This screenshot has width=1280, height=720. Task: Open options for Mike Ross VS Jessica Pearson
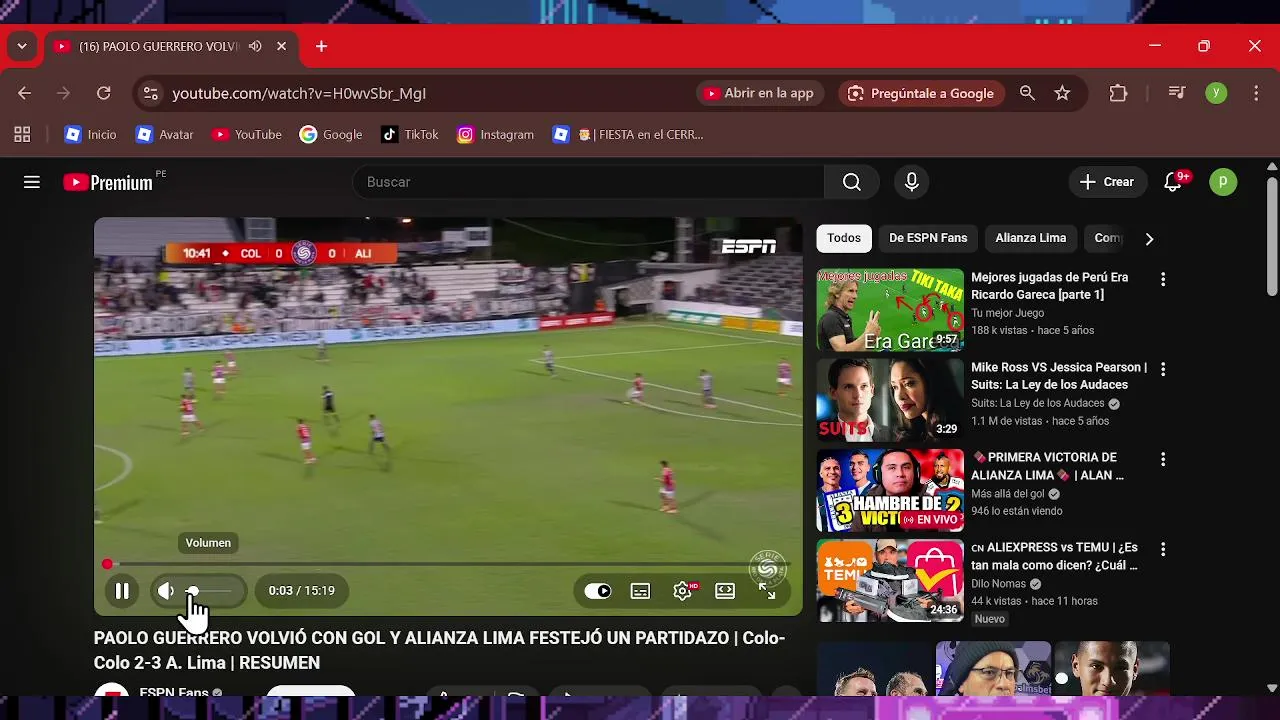coord(1162,369)
